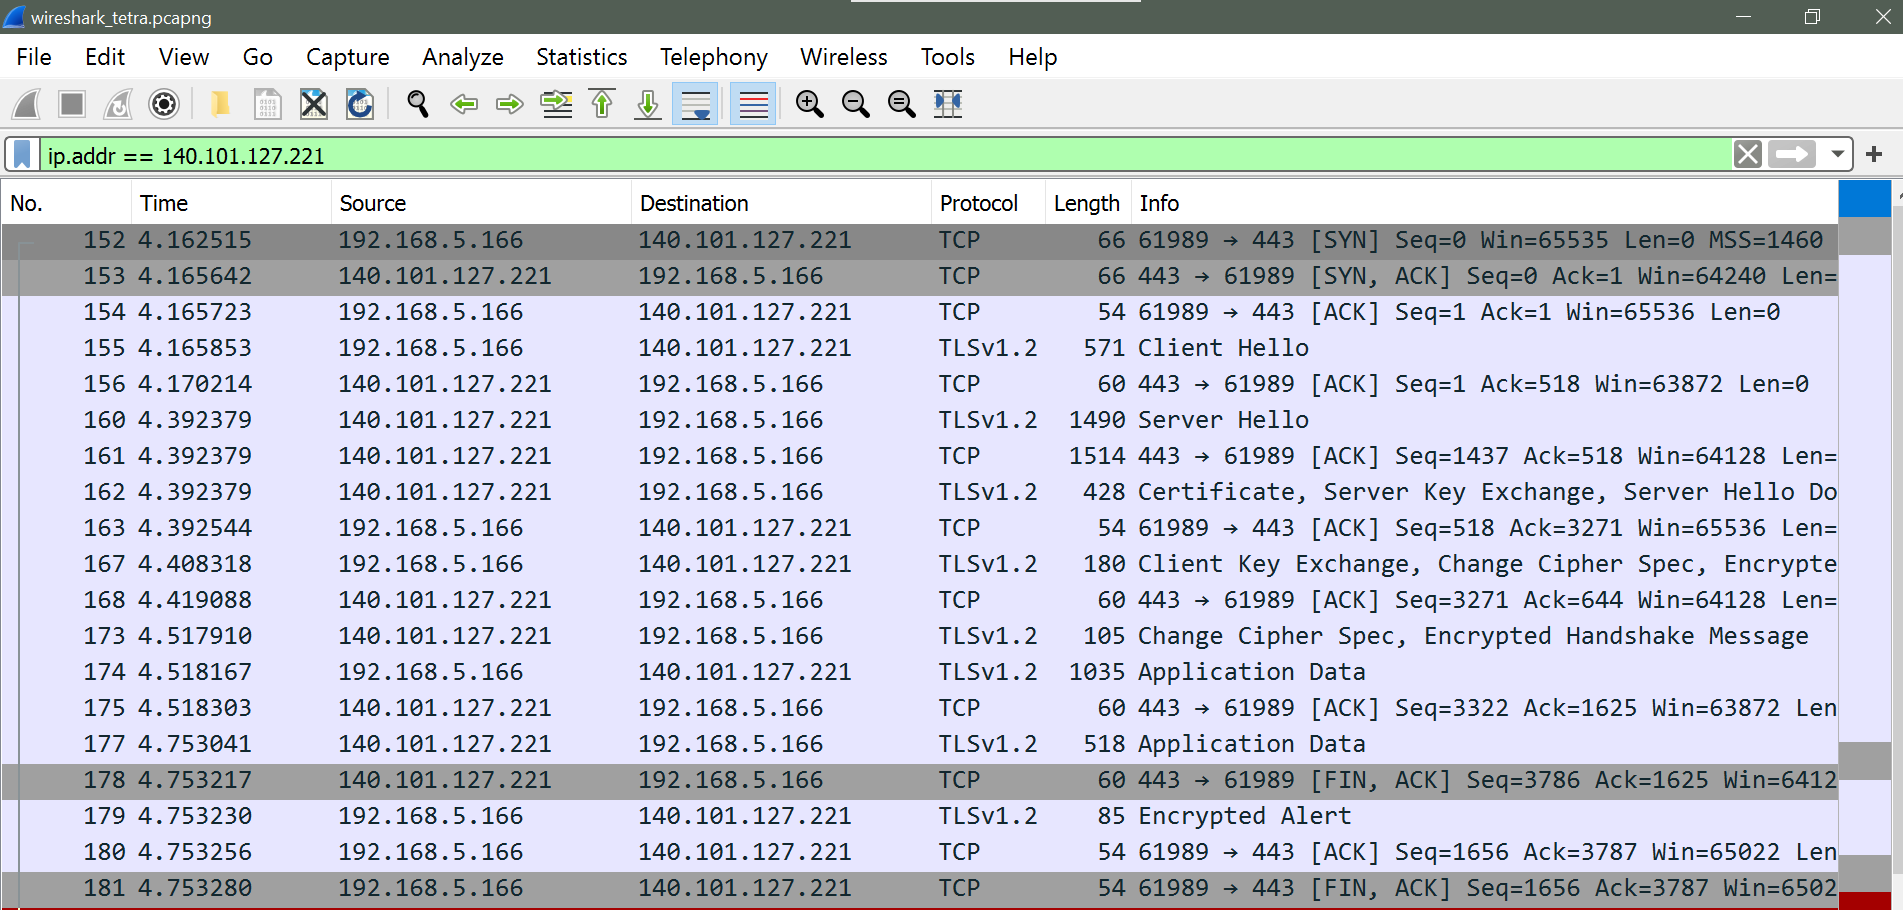Stop capturing packets square icon

(72, 104)
